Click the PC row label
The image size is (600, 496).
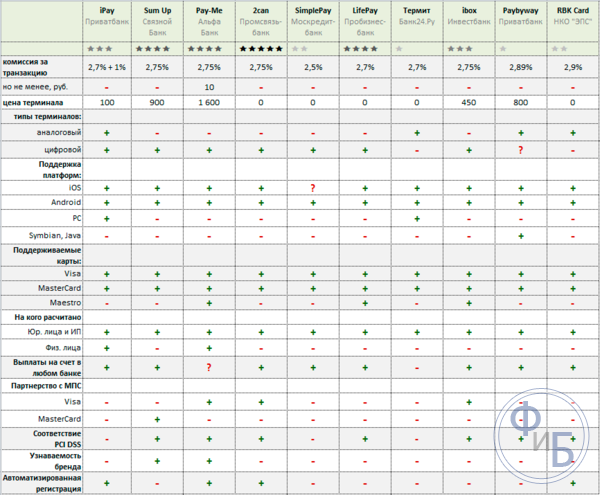click(77, 218)
